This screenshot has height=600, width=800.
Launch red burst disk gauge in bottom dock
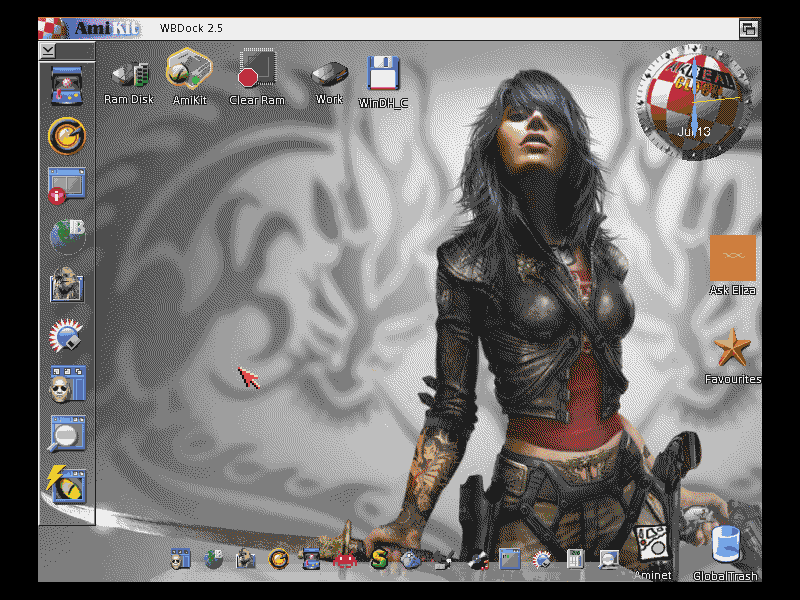[x=542, y=559]
